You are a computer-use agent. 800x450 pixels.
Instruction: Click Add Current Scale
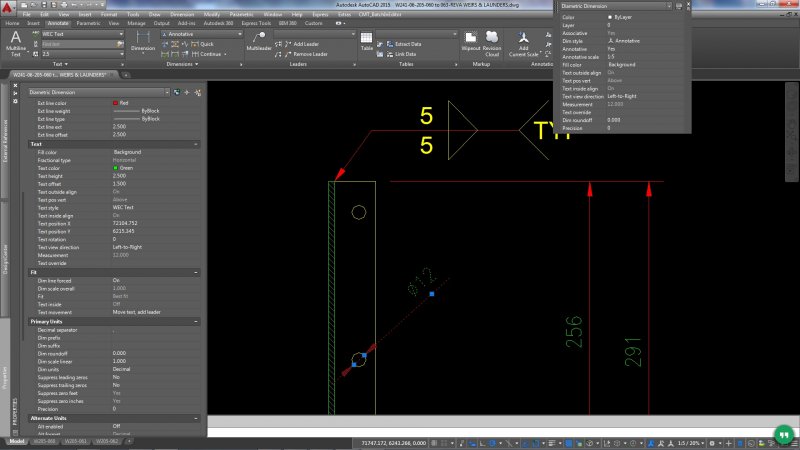[523, 44]
